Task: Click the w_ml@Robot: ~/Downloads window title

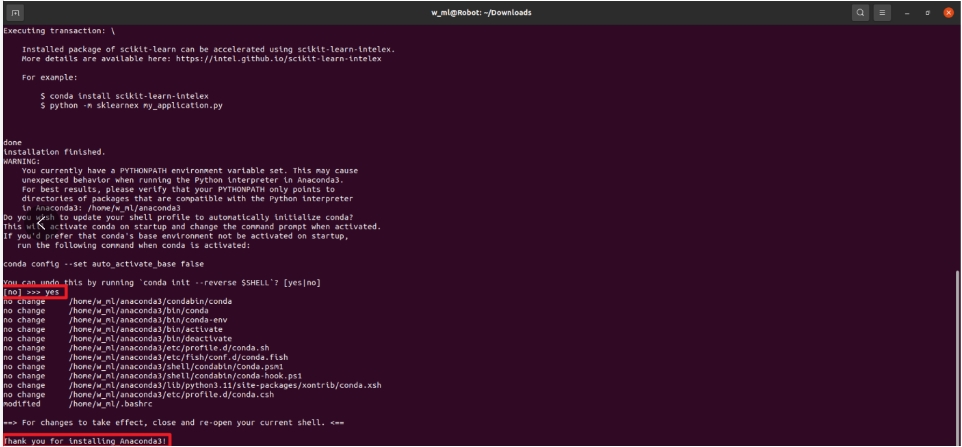Action: coord(482,12)
